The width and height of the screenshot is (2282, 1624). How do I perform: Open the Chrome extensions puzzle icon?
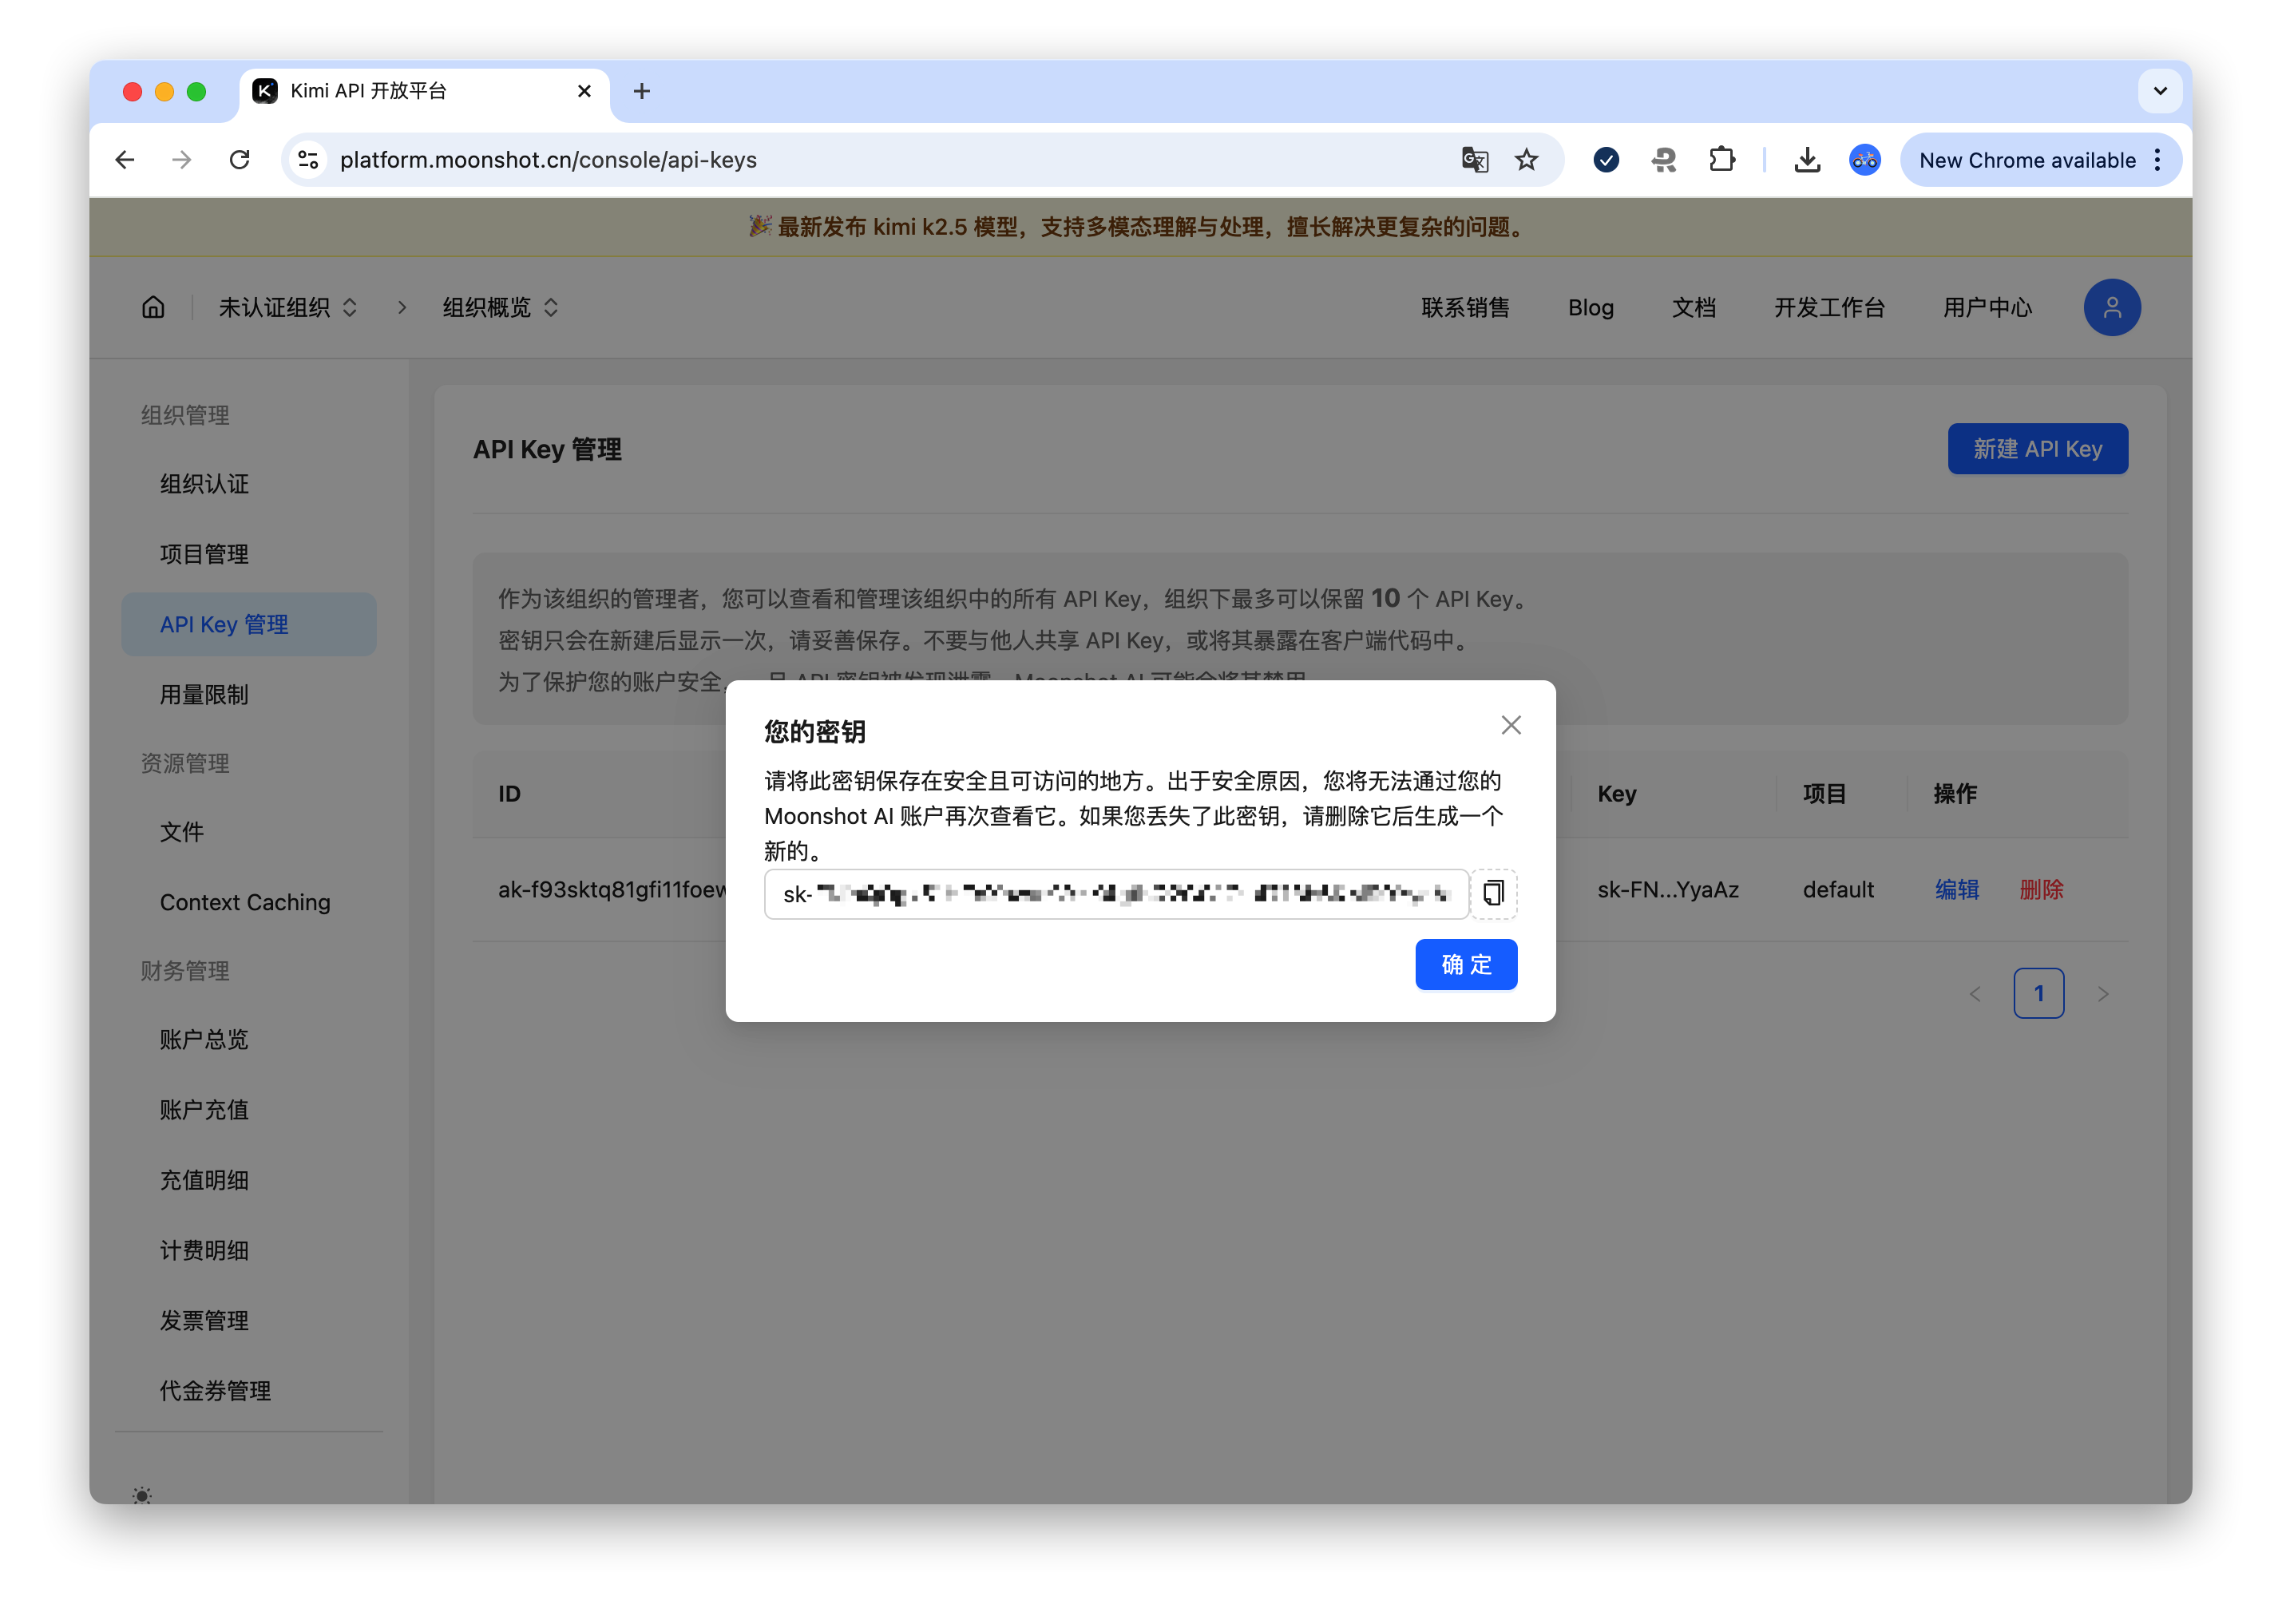click(x=1722, y=160)
